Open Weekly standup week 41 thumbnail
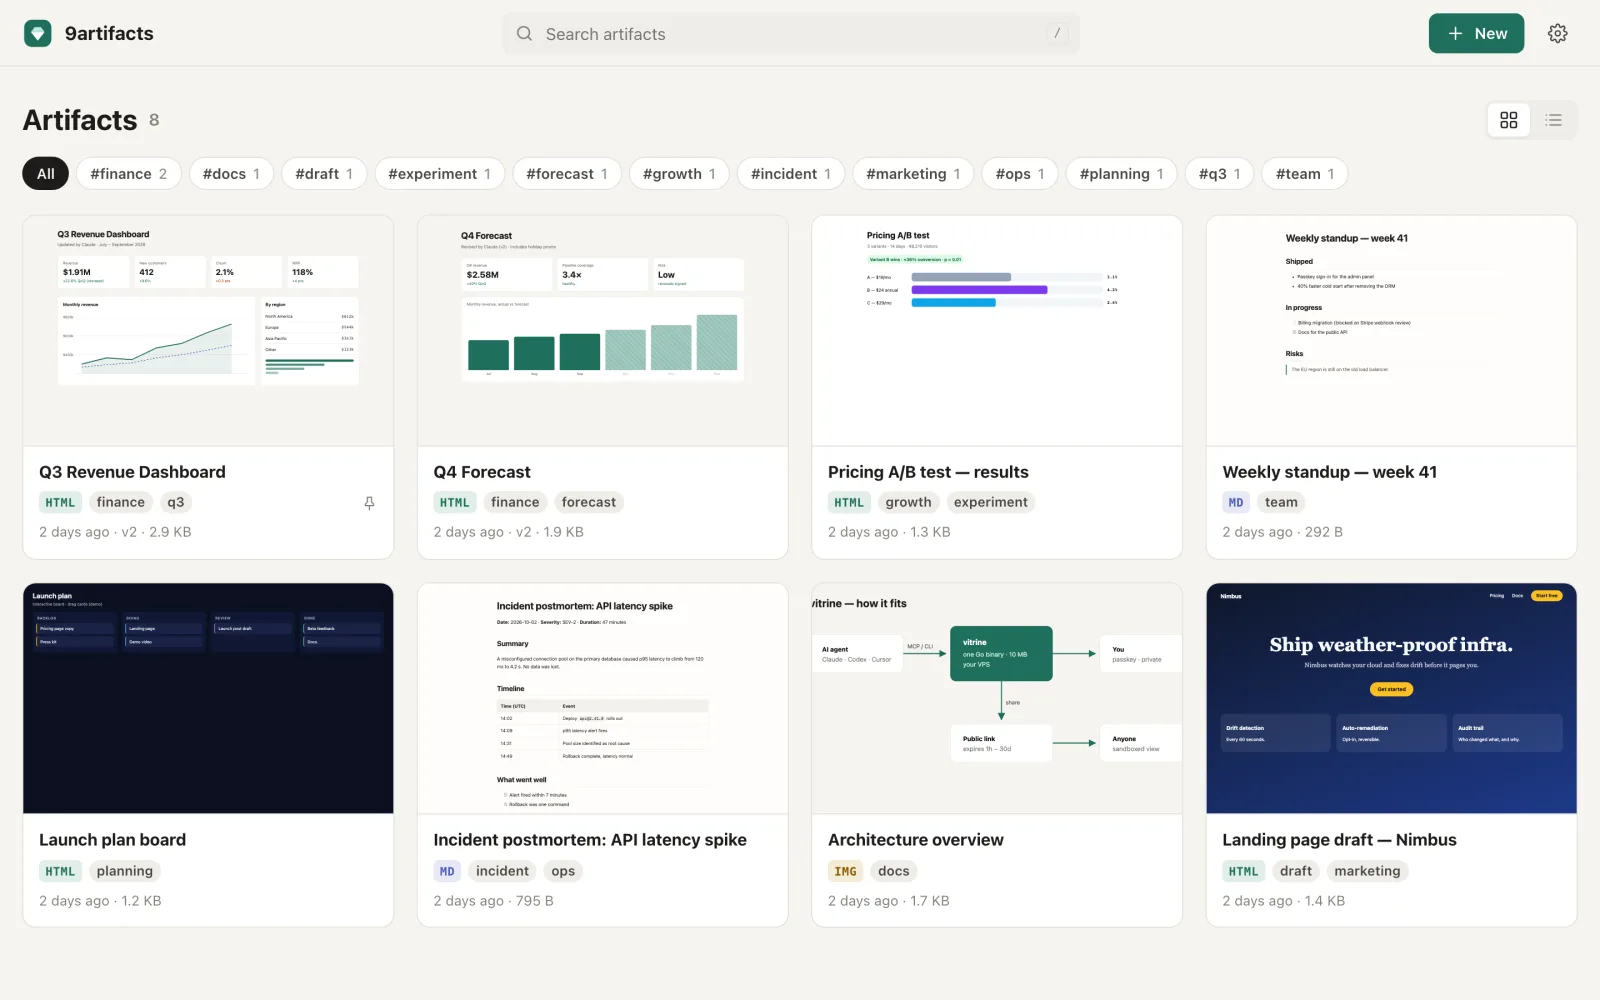Image resolution: width=1600 pixels, height=1000 pixels. pos(1391,331)
